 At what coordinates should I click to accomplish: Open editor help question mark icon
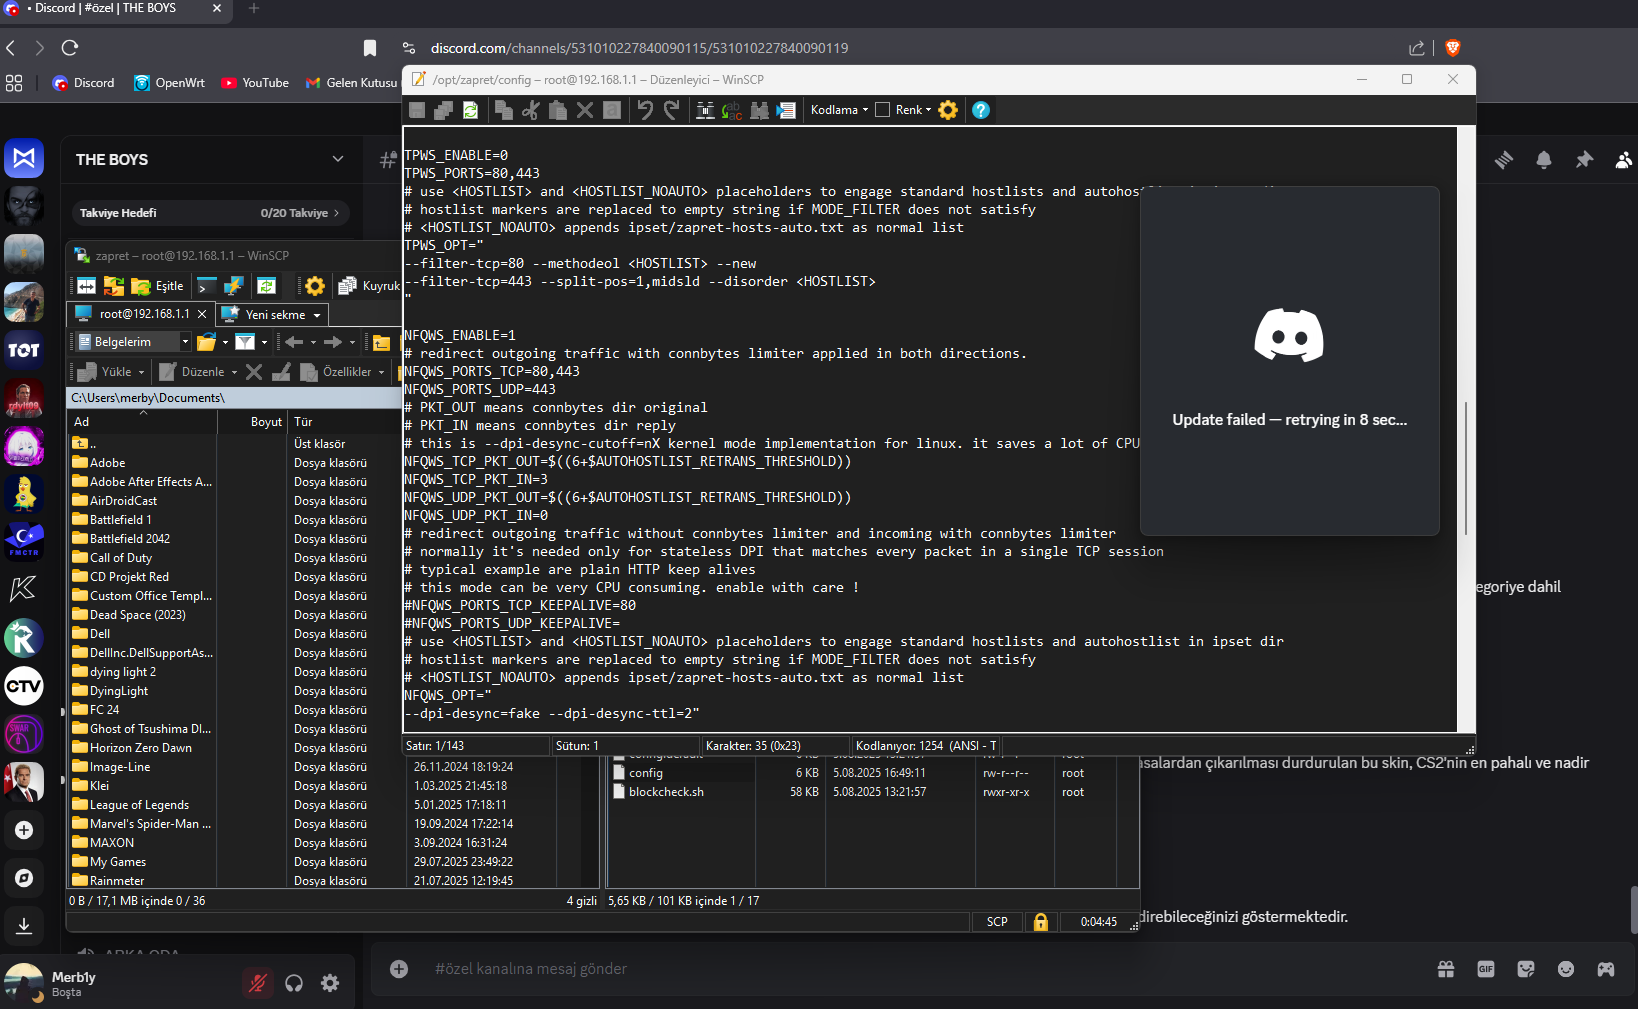coord(981,110)
